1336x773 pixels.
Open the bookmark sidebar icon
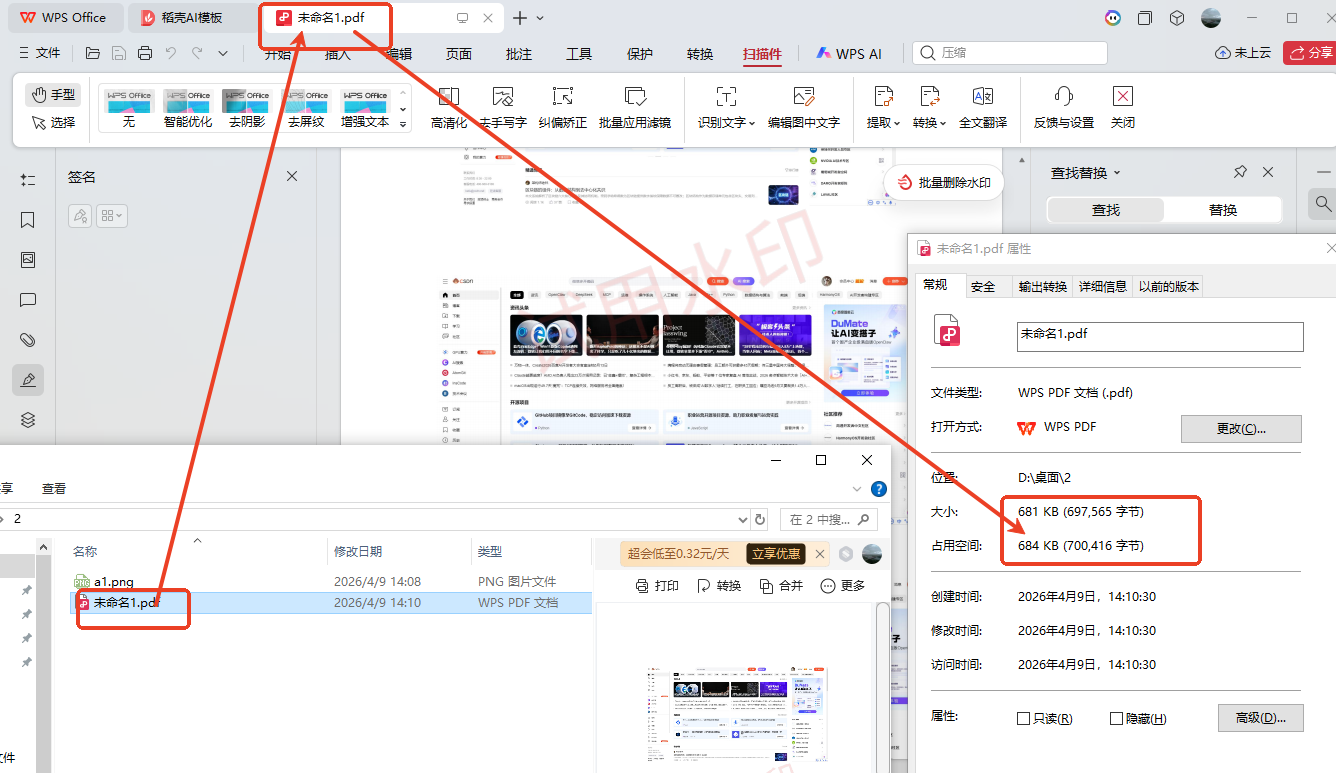[x=28, y=220]
